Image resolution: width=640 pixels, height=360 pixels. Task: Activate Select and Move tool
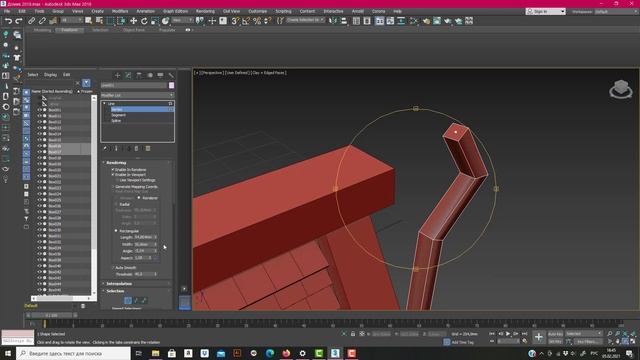tap(133, 21)
